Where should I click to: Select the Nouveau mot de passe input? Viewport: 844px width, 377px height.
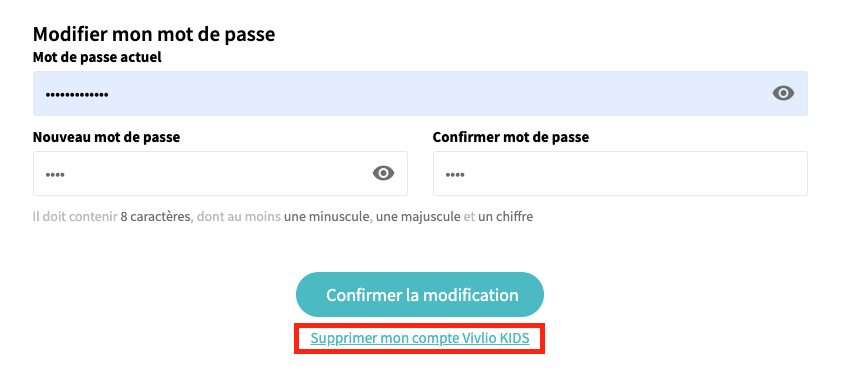tap(220, 173)
